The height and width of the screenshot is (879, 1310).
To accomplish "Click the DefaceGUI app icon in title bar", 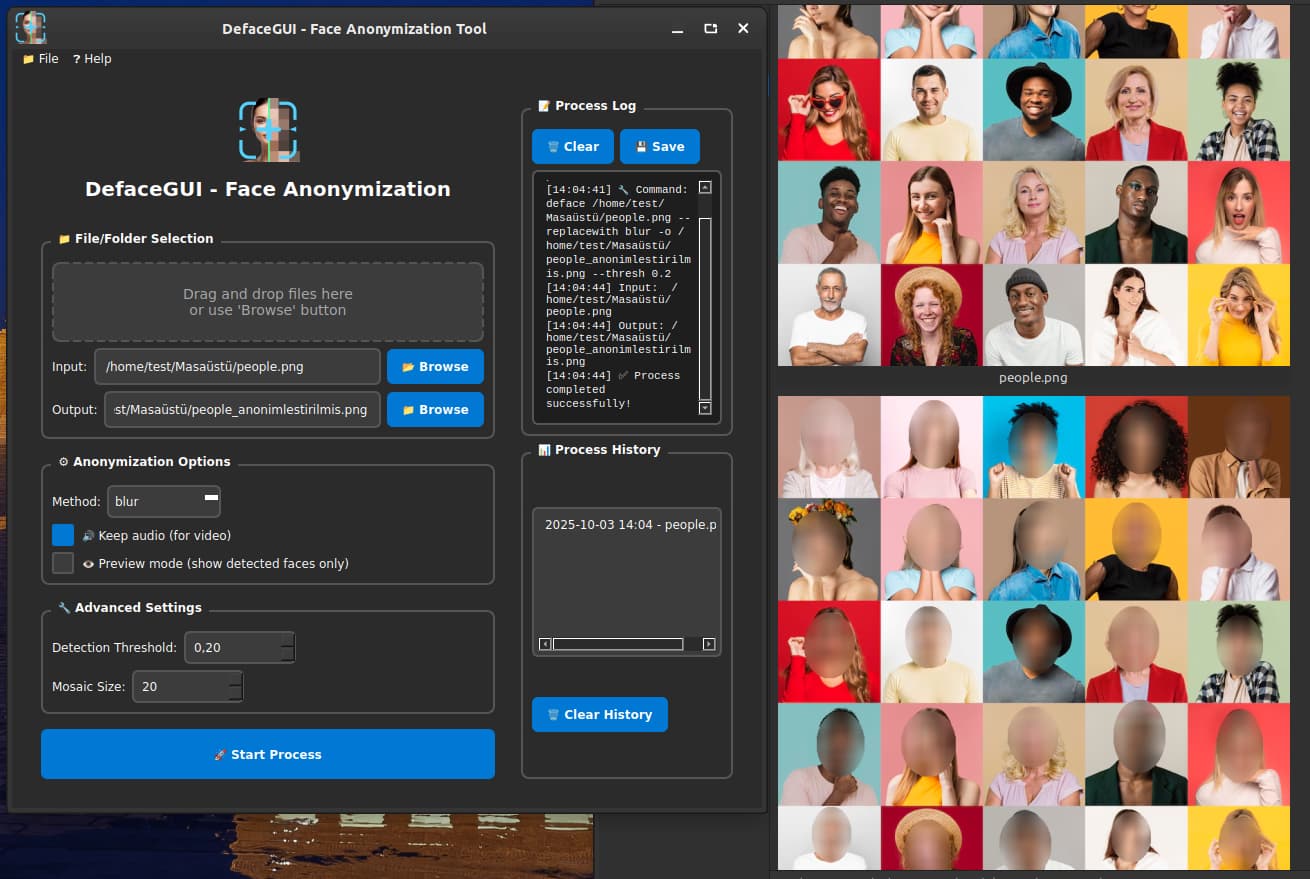I will (31, 28).
